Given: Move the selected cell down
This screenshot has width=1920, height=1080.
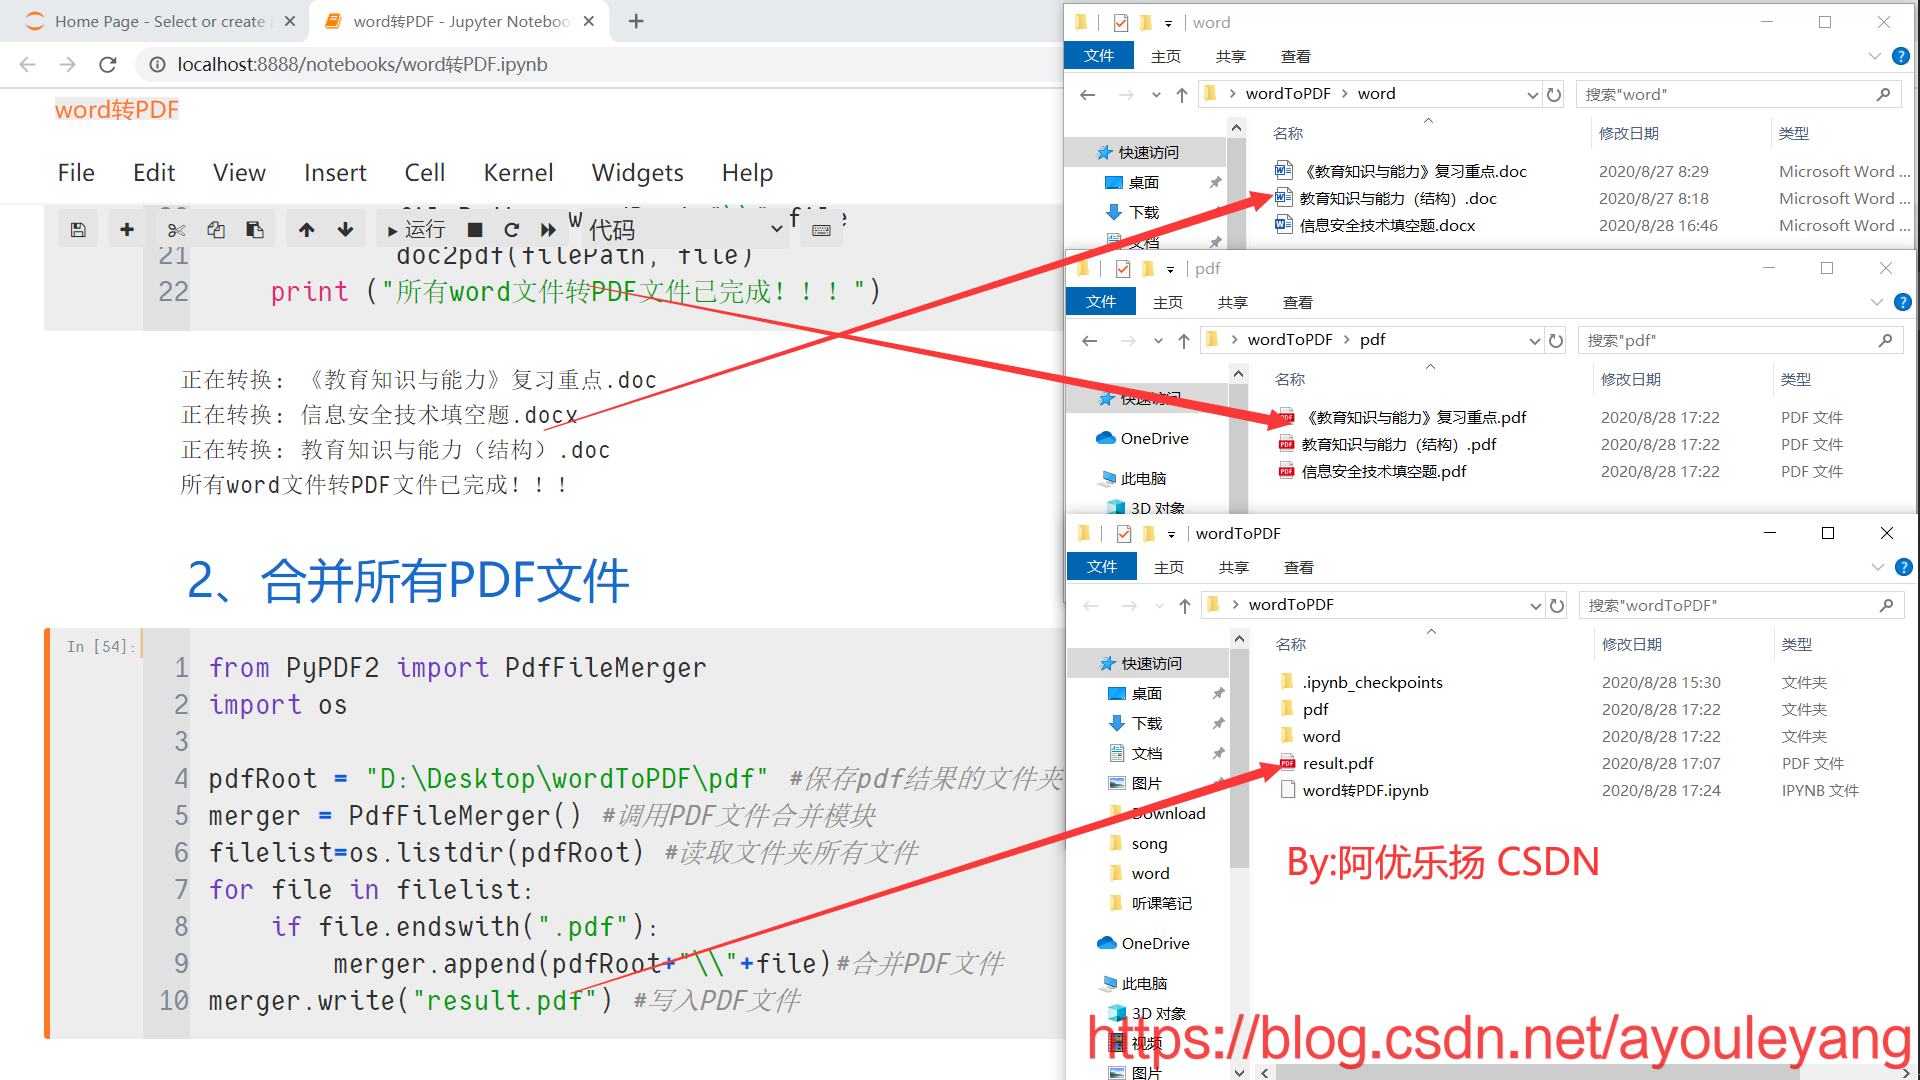Looking at the screenshot, I should (346, 230).
